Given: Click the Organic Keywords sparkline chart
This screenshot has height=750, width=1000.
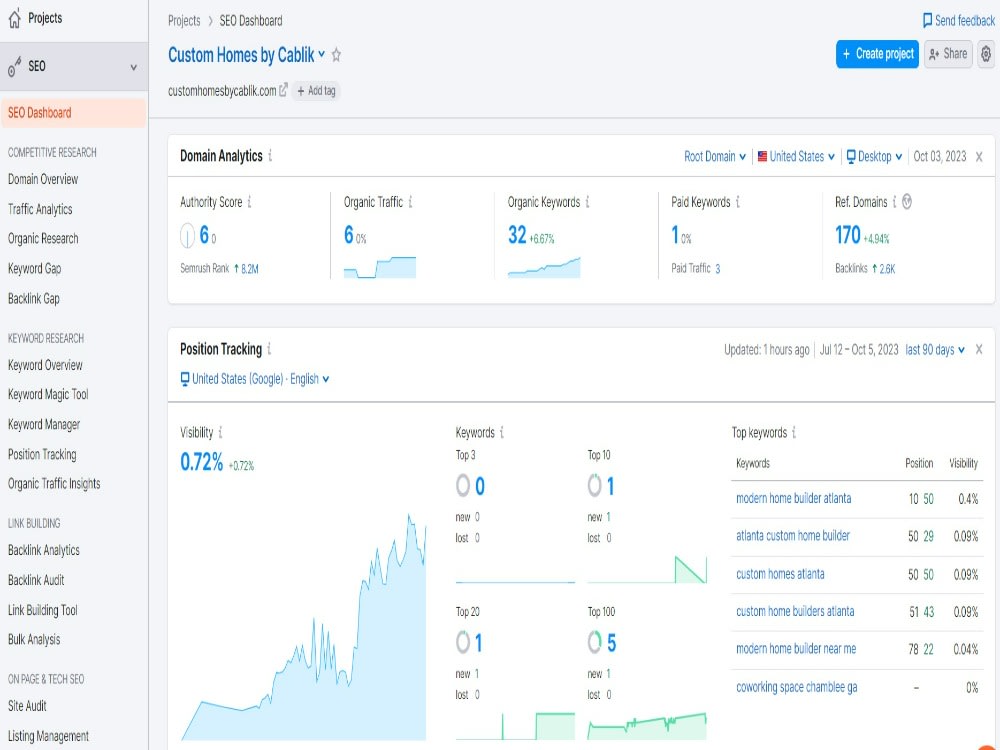Looking at the screenshot, I should click(544, 267).
